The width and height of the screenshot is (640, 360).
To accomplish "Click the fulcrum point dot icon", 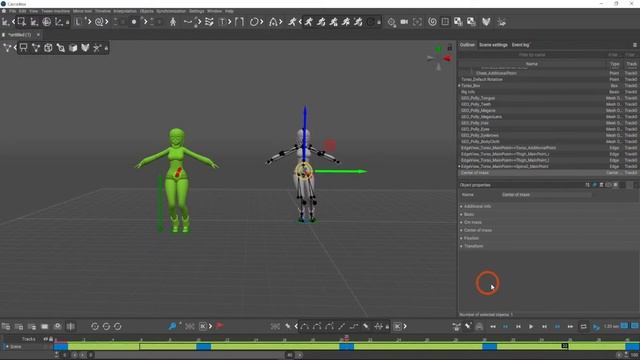I will [x=133, y=22].
